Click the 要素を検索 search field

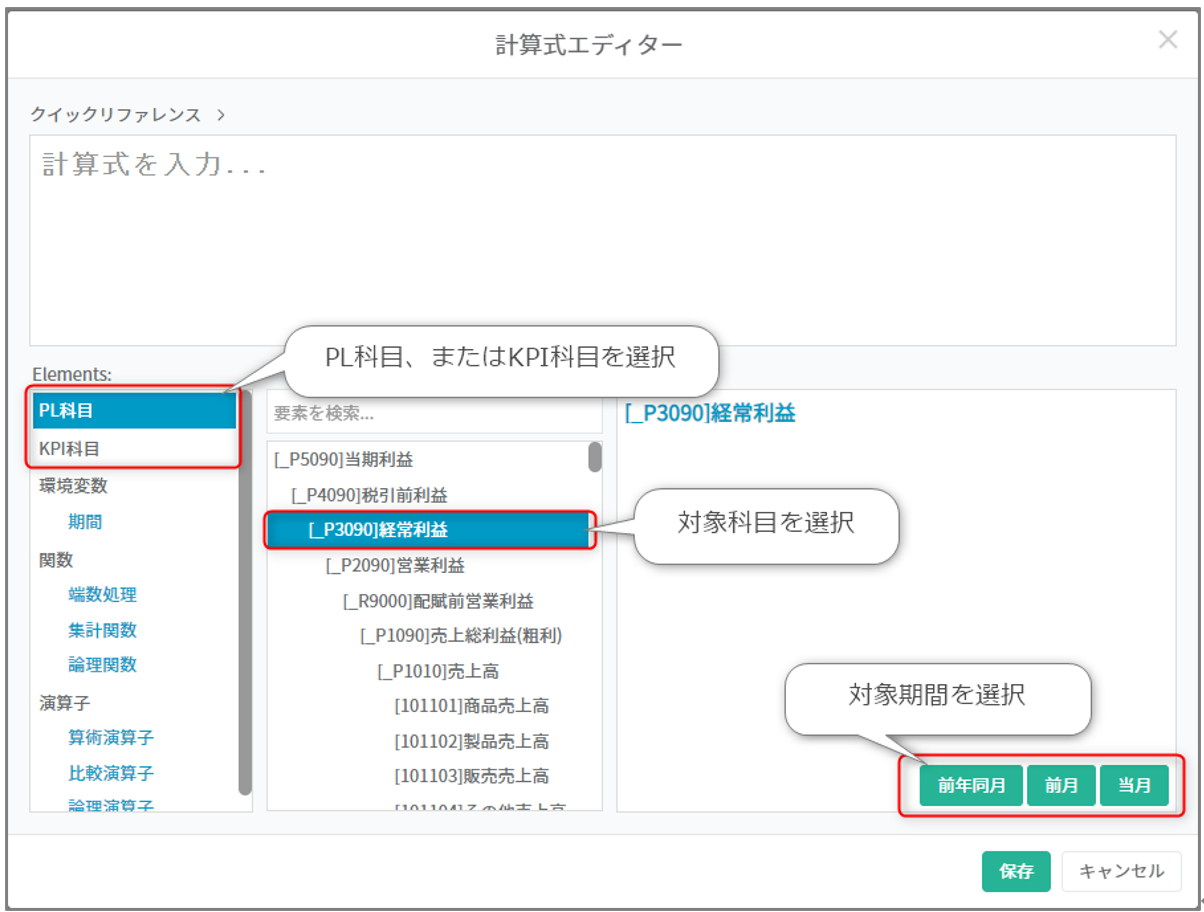(x=434, y=413)
